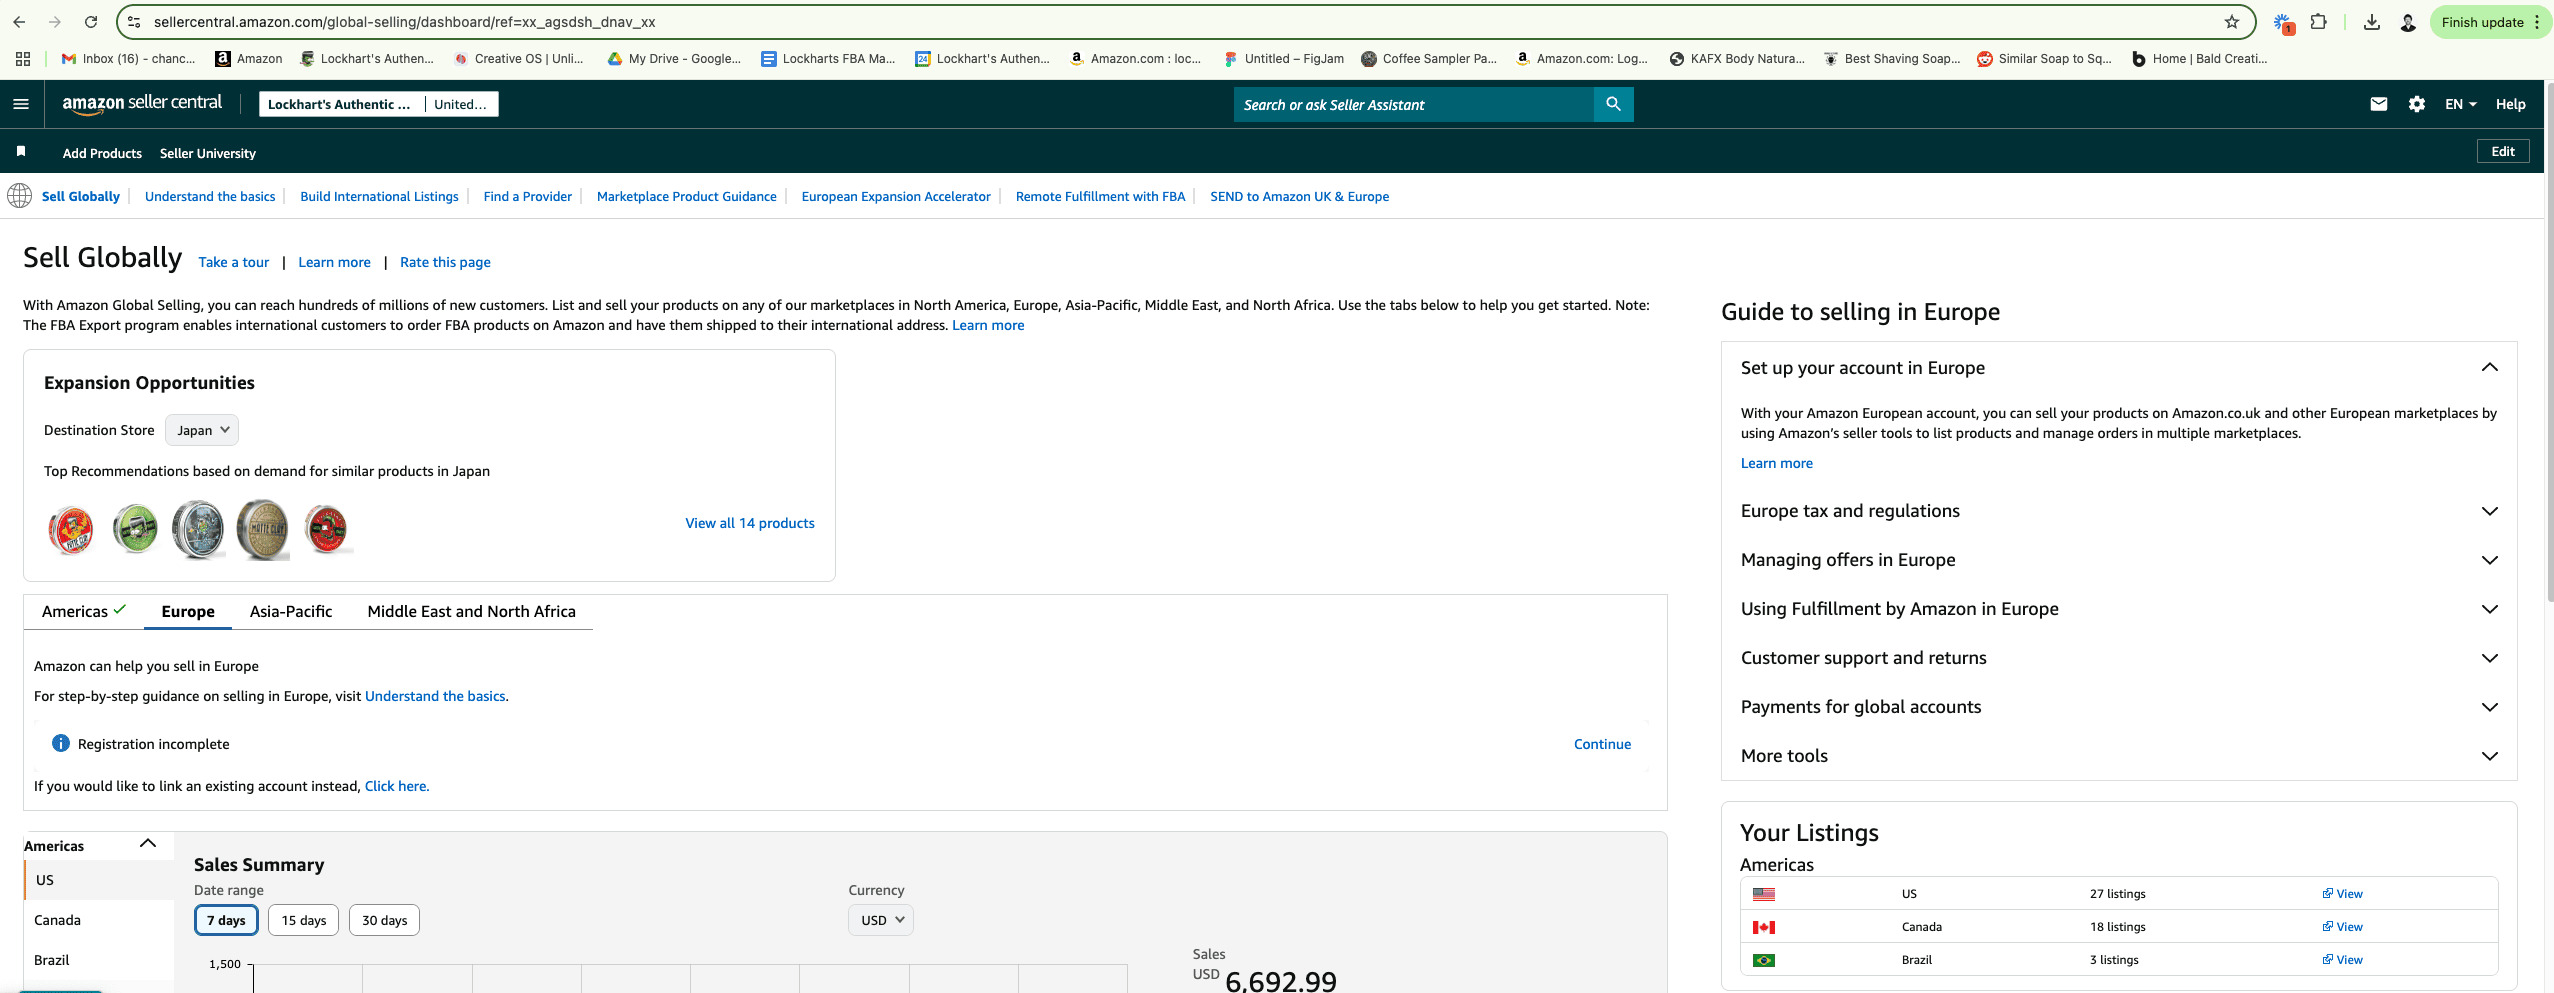The image size is (2554, 993).
Task: Select Canada in the Americas sidebar
Action: click(x=98, y=920)
